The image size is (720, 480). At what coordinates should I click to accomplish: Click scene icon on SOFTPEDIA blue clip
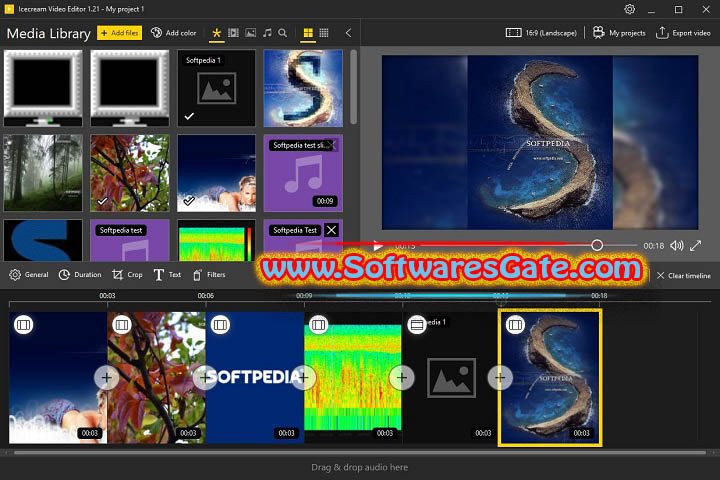coord(220,325)
